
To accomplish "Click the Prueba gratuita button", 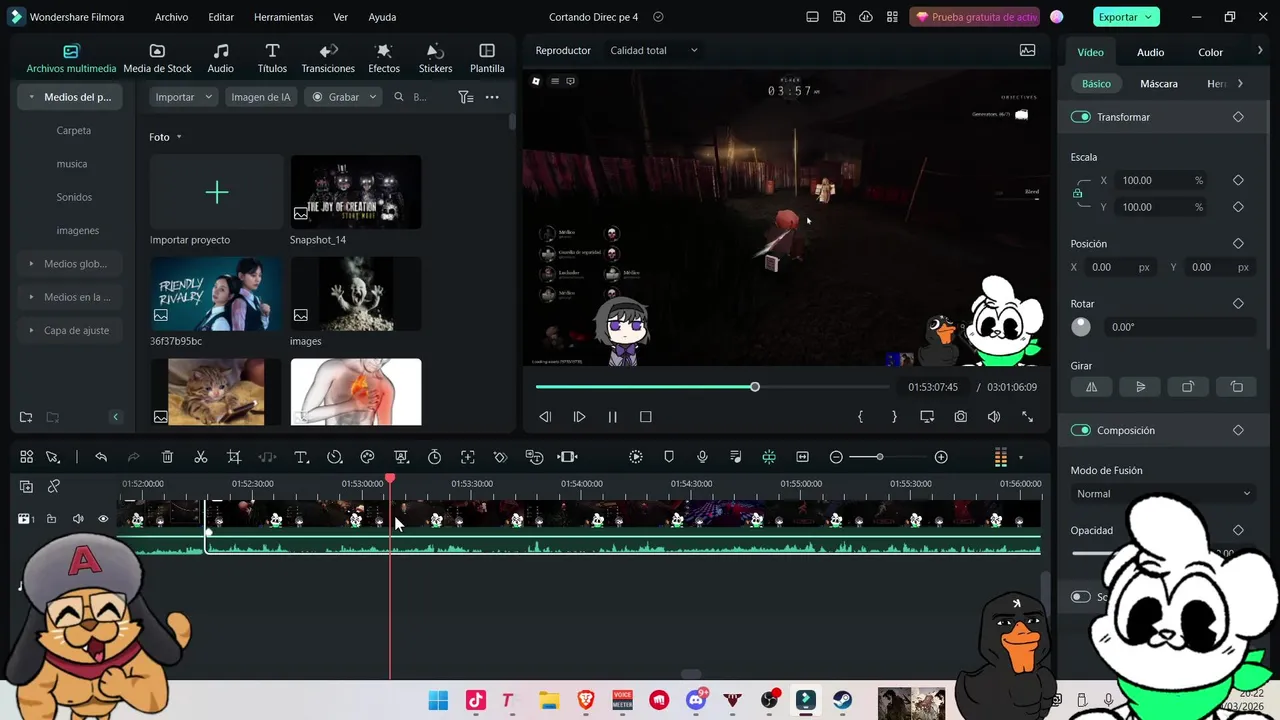I will pos(976,17).
